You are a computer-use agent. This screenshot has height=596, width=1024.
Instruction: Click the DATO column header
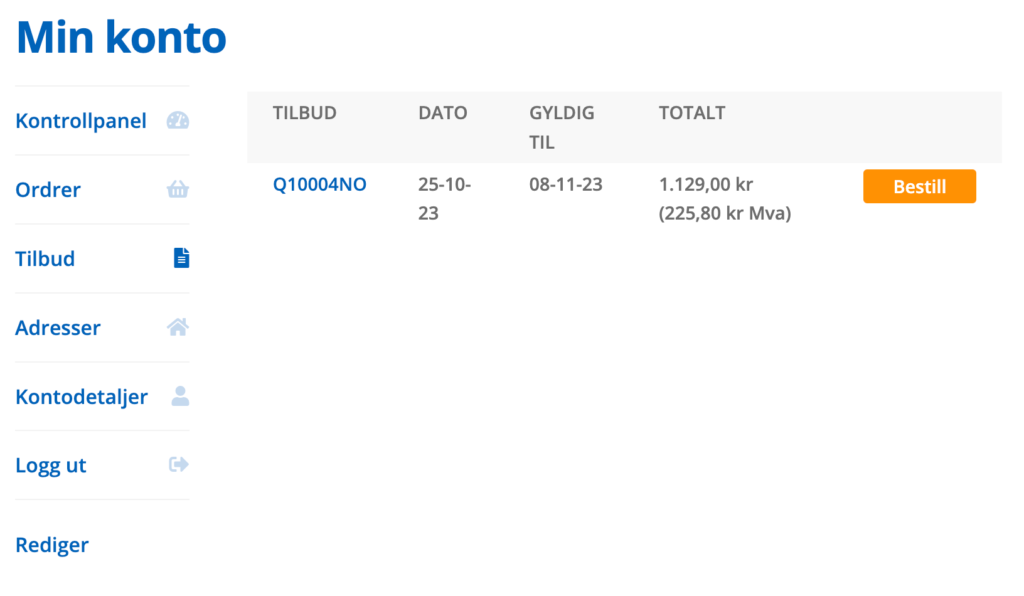pyautogui.click(x=443, y=113)
